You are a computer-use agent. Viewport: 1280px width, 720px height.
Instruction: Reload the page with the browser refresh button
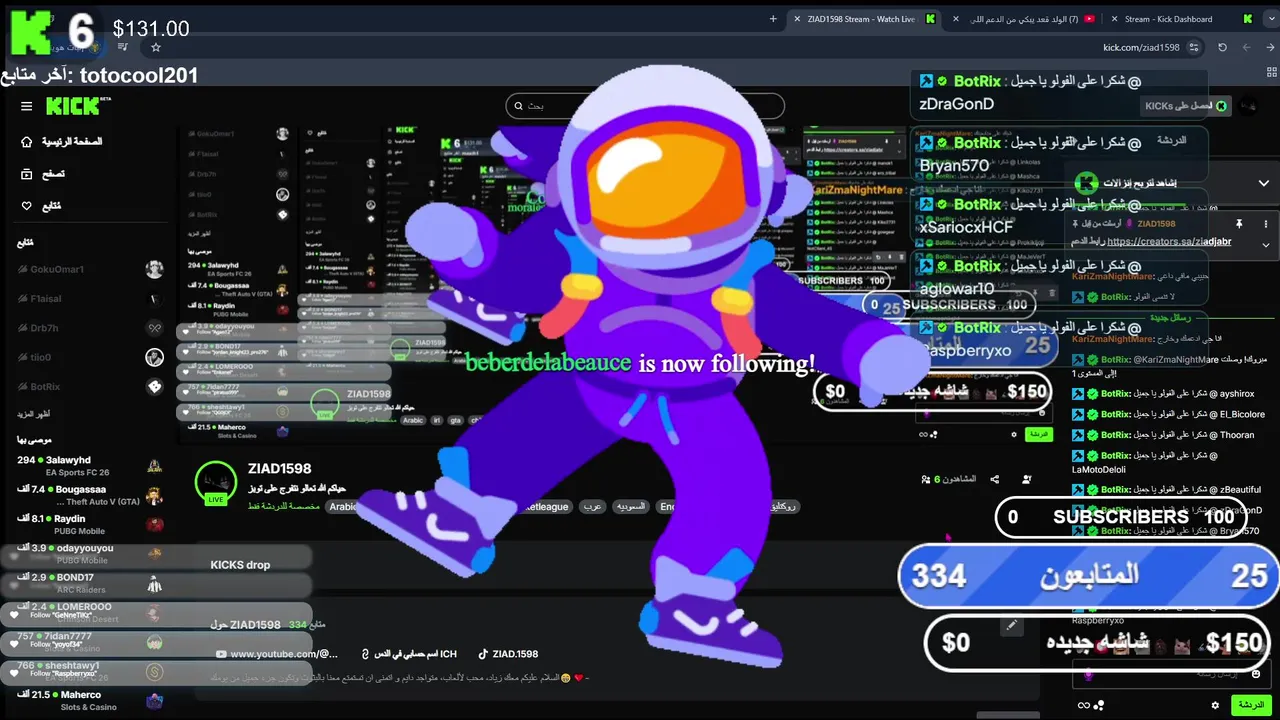[x=1222, y=47]
